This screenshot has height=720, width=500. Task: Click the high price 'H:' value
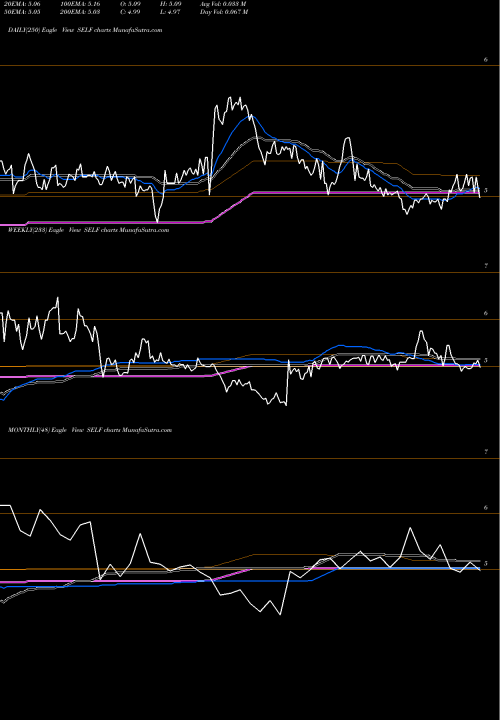coord(170,4)
